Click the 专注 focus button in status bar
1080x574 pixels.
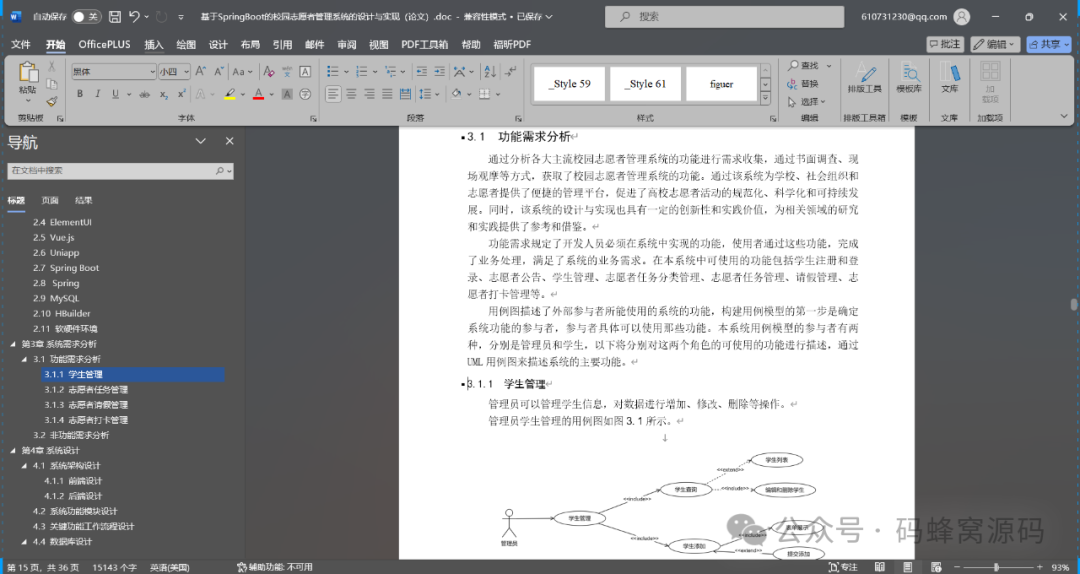pyautogui.click(x=844, y=566)
